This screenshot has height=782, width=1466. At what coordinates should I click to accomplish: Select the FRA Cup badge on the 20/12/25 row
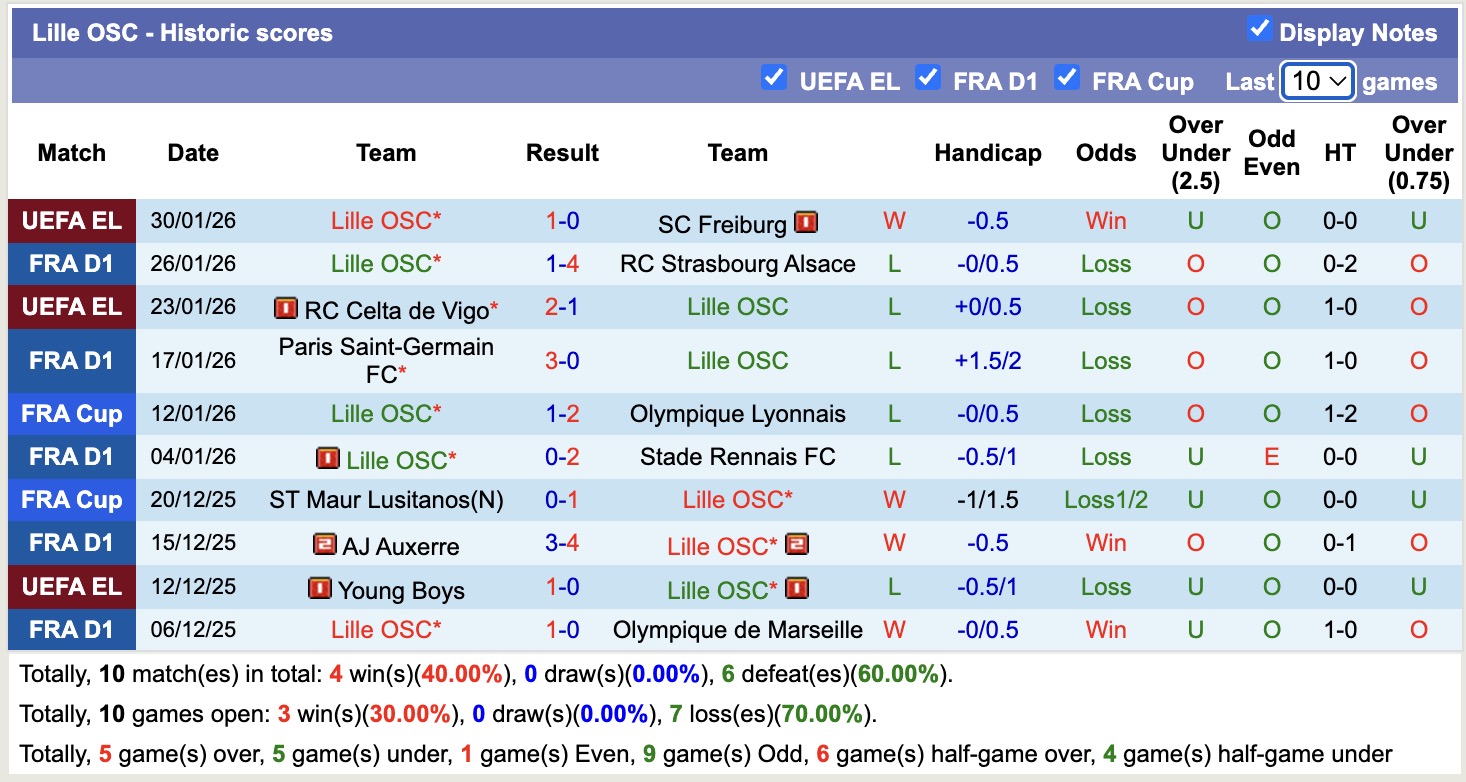point(71,500)
